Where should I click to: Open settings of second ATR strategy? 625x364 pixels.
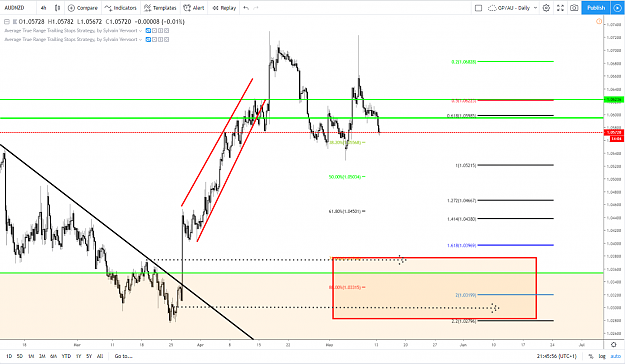click(155, 39)
